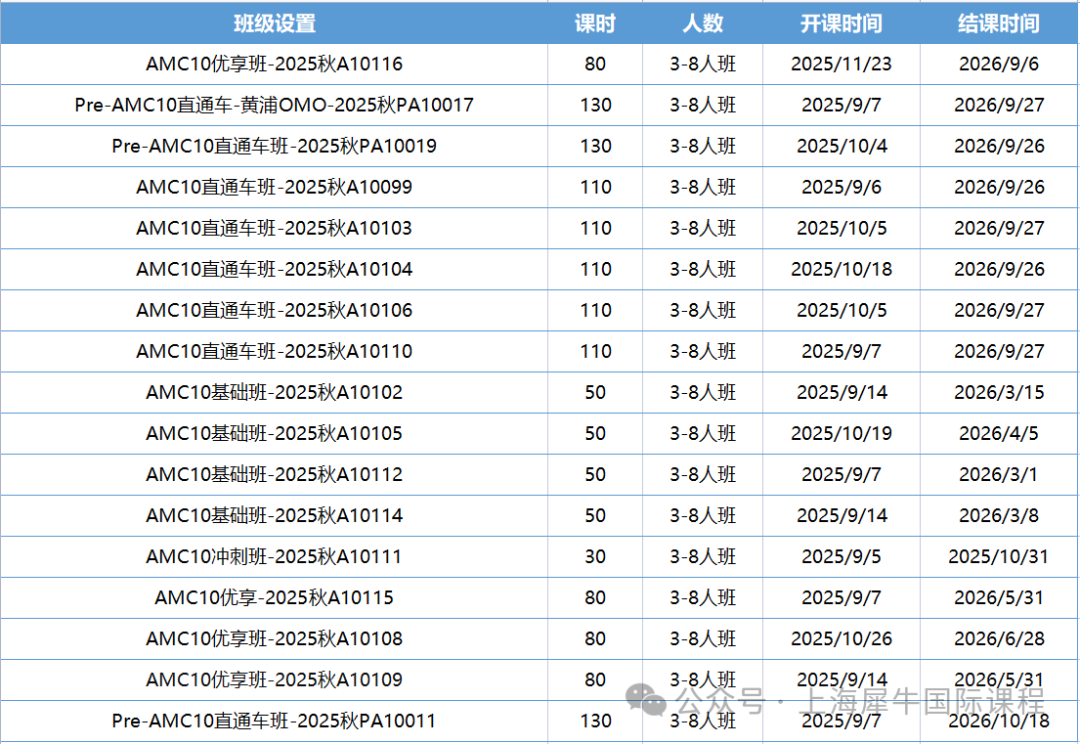Select cell AMC10冲刺班-2025秋A10111

[274, 557]
